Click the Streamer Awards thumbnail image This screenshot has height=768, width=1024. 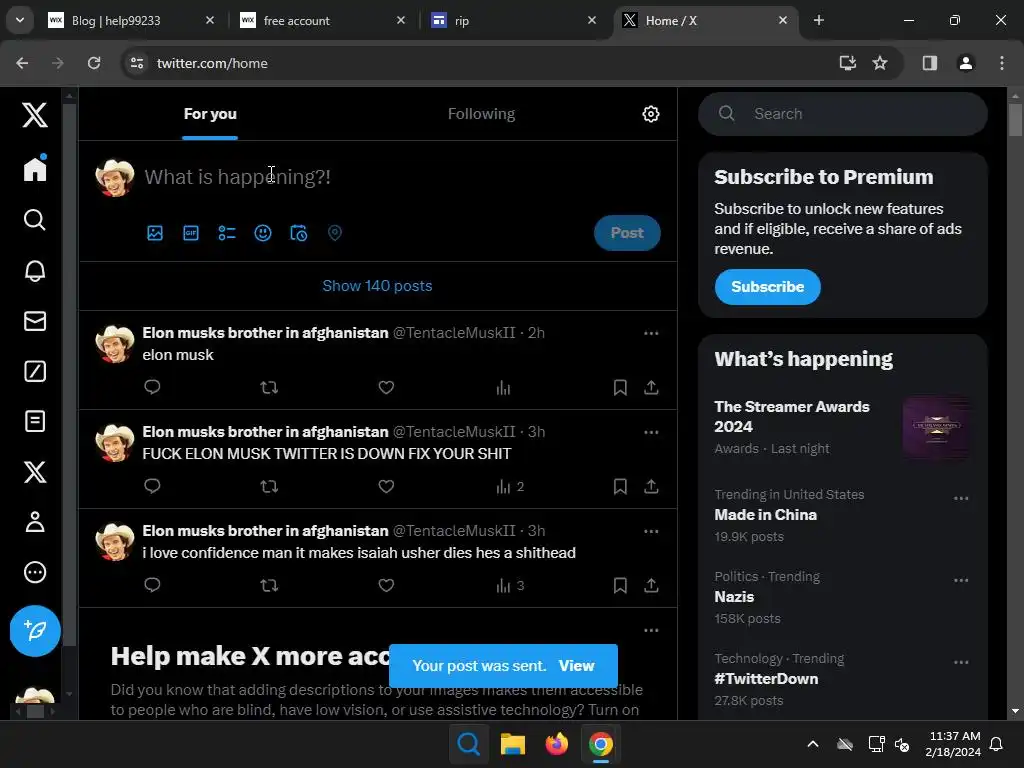pyautogui.click(x=935, y=428)
